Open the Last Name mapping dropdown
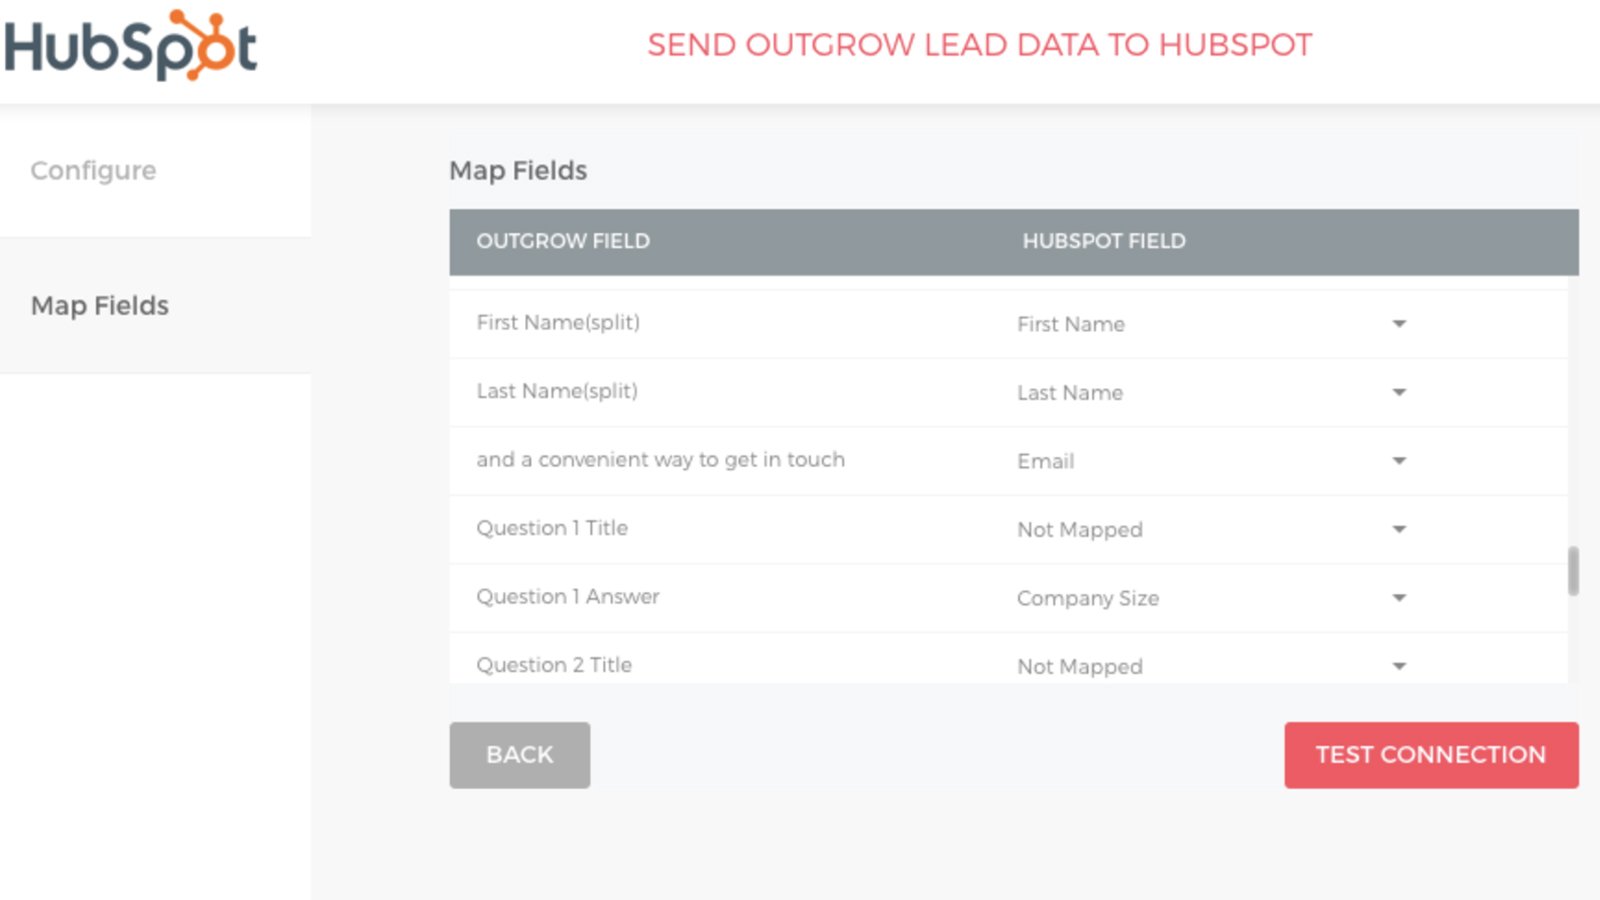The height and width of the screenshot is (900, 1600). click(1398, 393)
